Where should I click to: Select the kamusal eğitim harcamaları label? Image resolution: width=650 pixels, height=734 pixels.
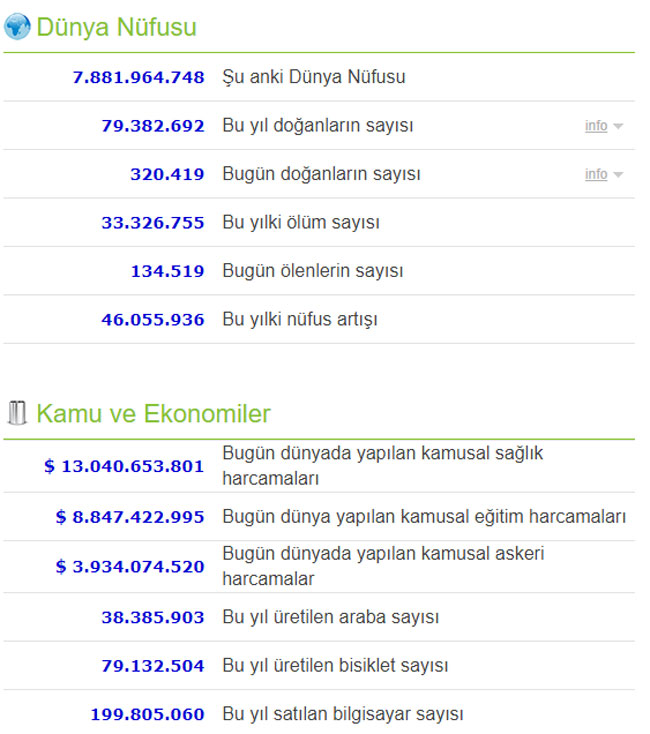423,517
